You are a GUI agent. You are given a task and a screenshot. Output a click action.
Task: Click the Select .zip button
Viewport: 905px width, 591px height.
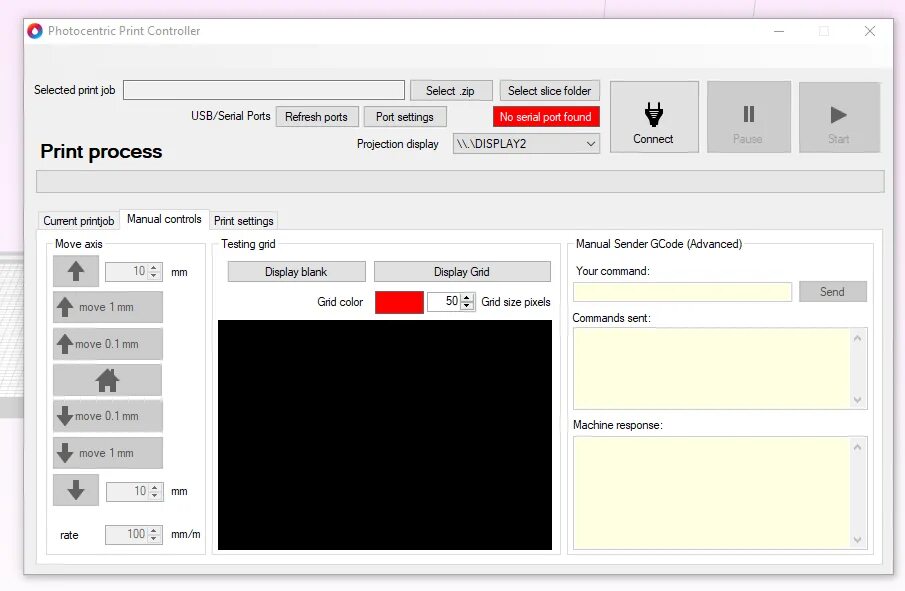coord(451,91)
